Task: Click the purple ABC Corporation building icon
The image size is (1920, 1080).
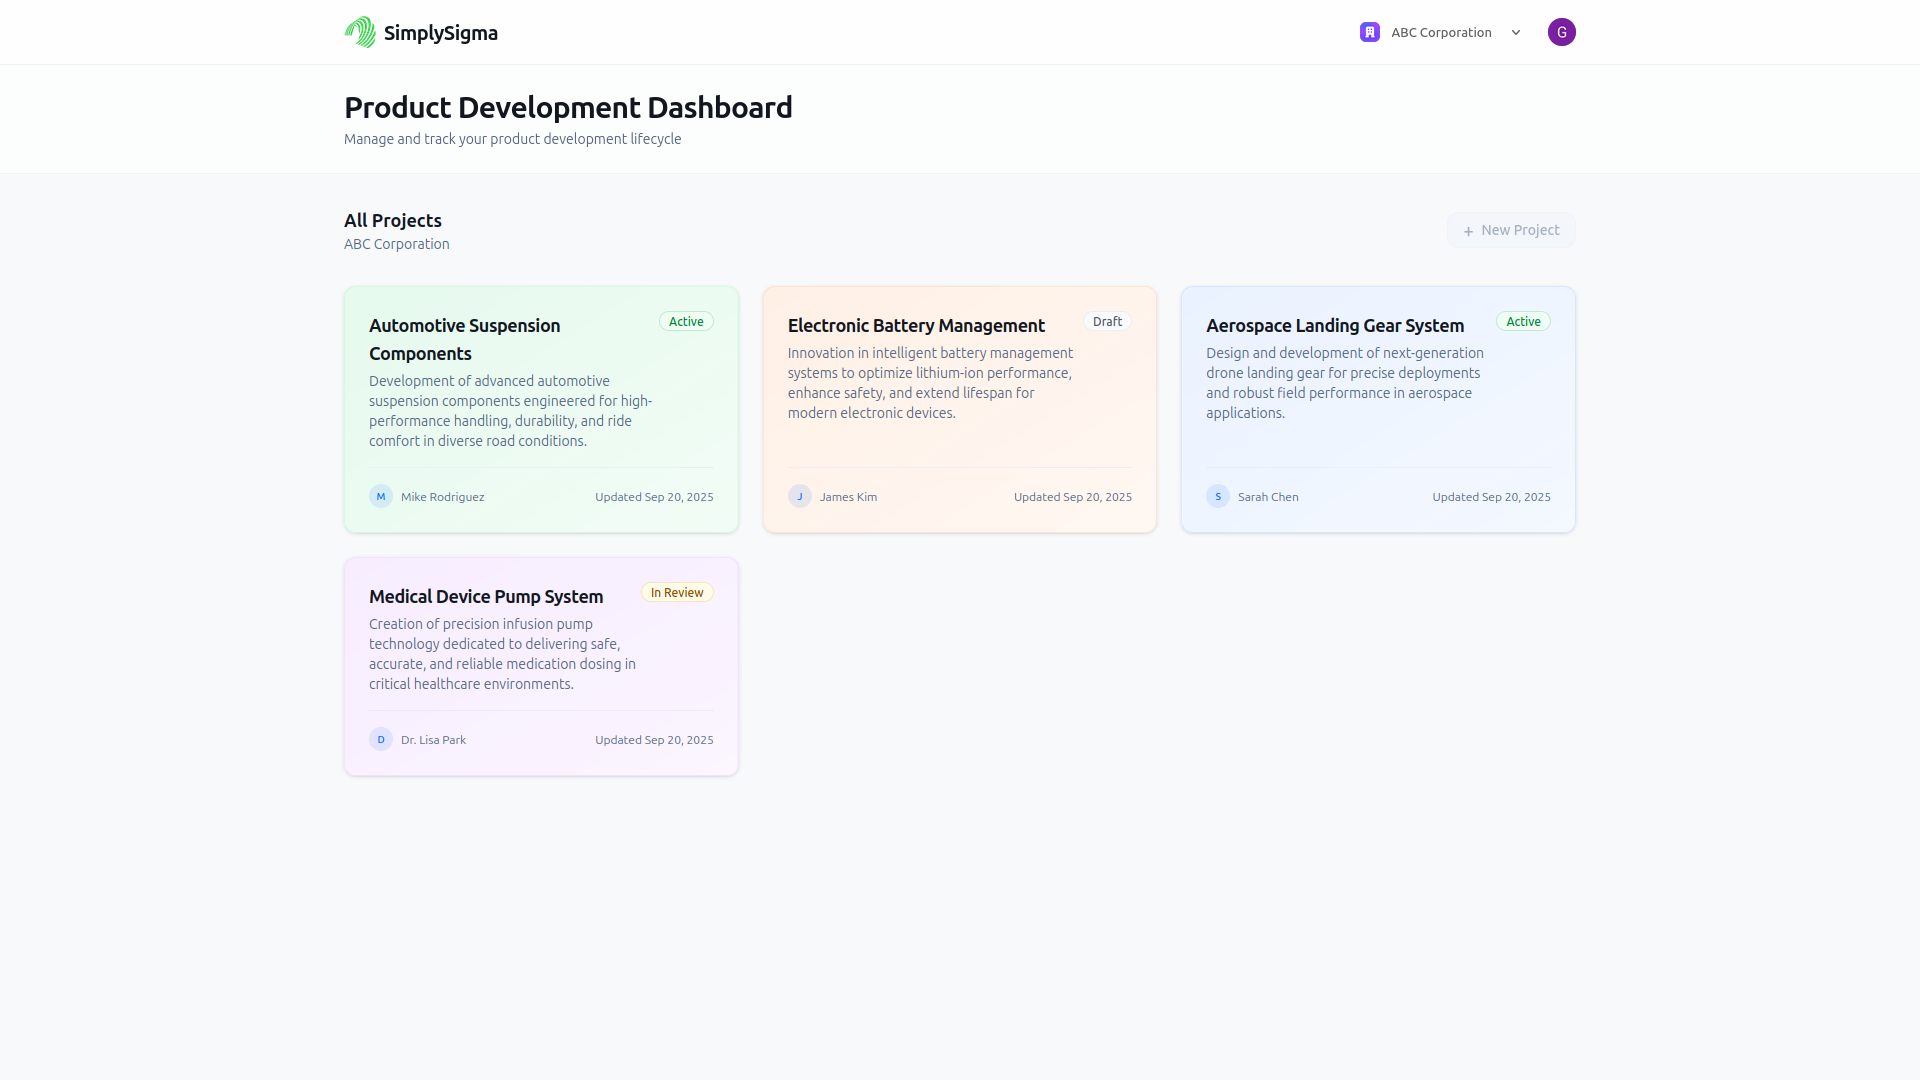Action: click(x=1370, y=32)
